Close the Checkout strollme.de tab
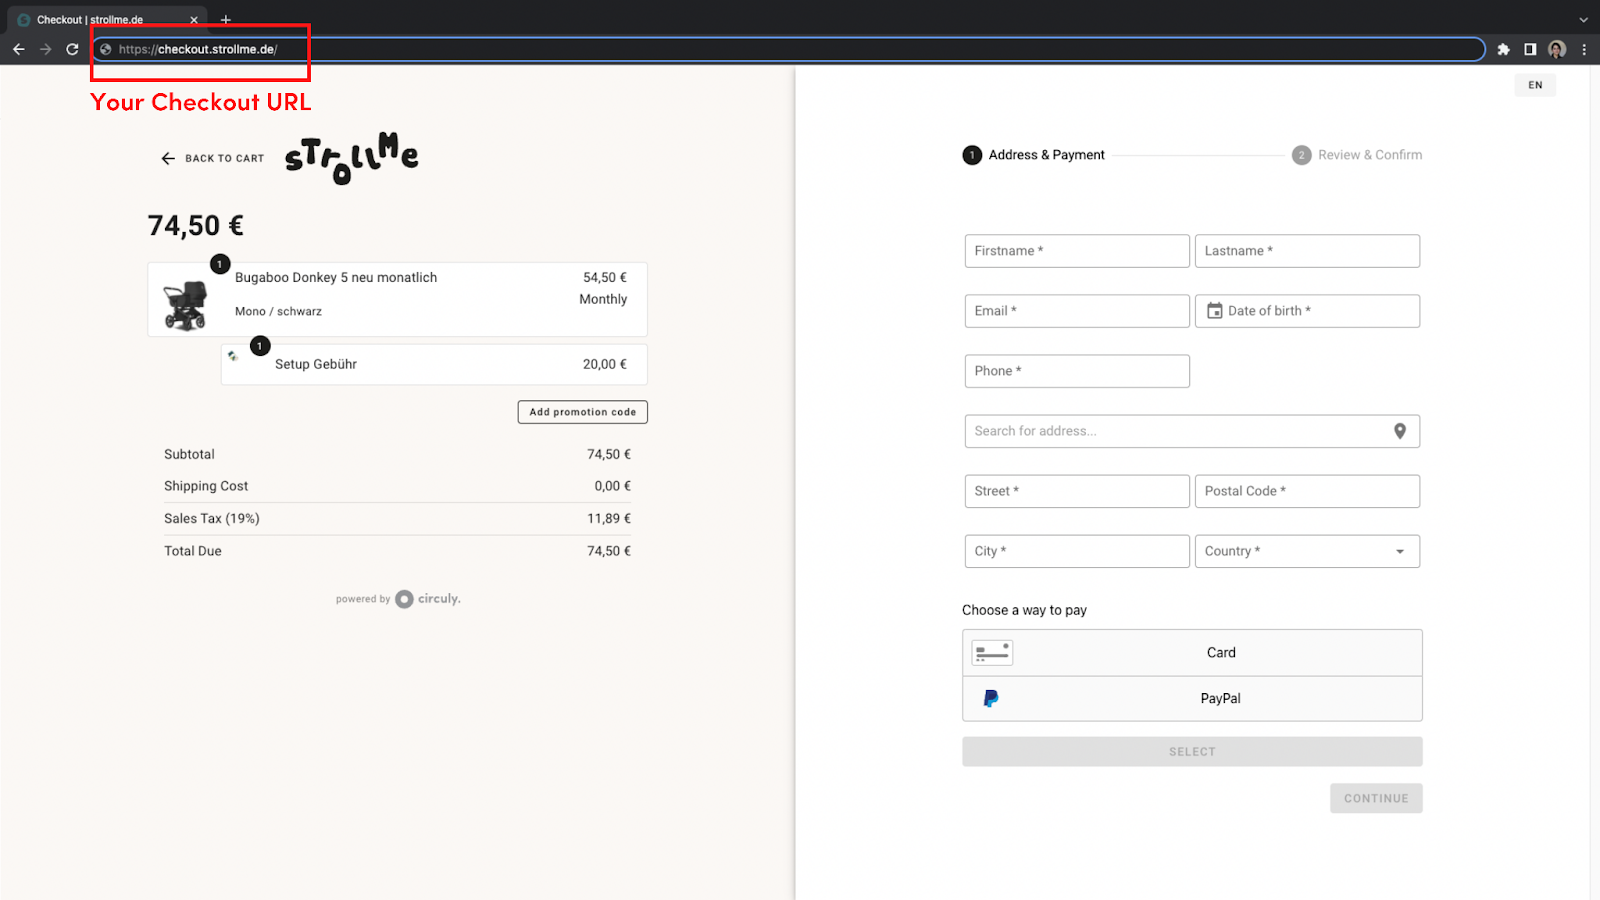The width and height of the screenshot is (1600, 900). [x=194, y=19]
